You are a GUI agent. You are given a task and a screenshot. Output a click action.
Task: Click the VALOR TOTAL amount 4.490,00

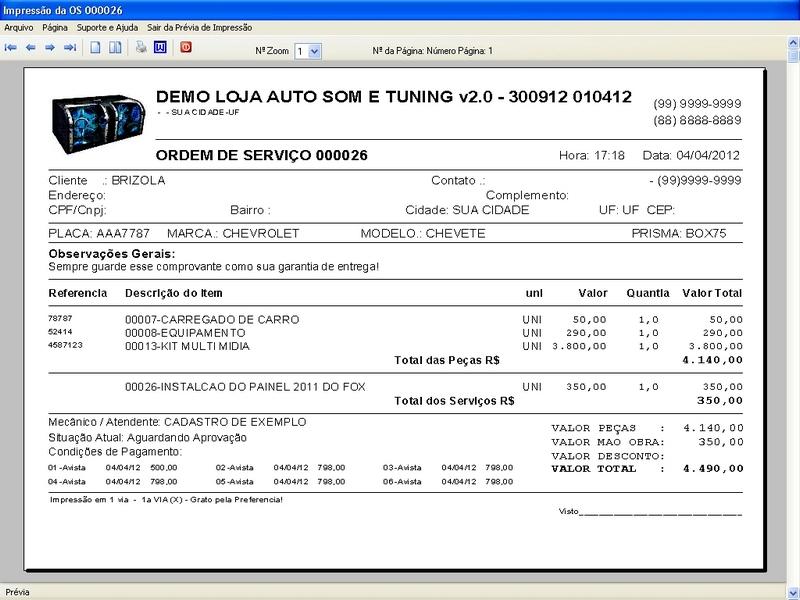pos(712,468)
